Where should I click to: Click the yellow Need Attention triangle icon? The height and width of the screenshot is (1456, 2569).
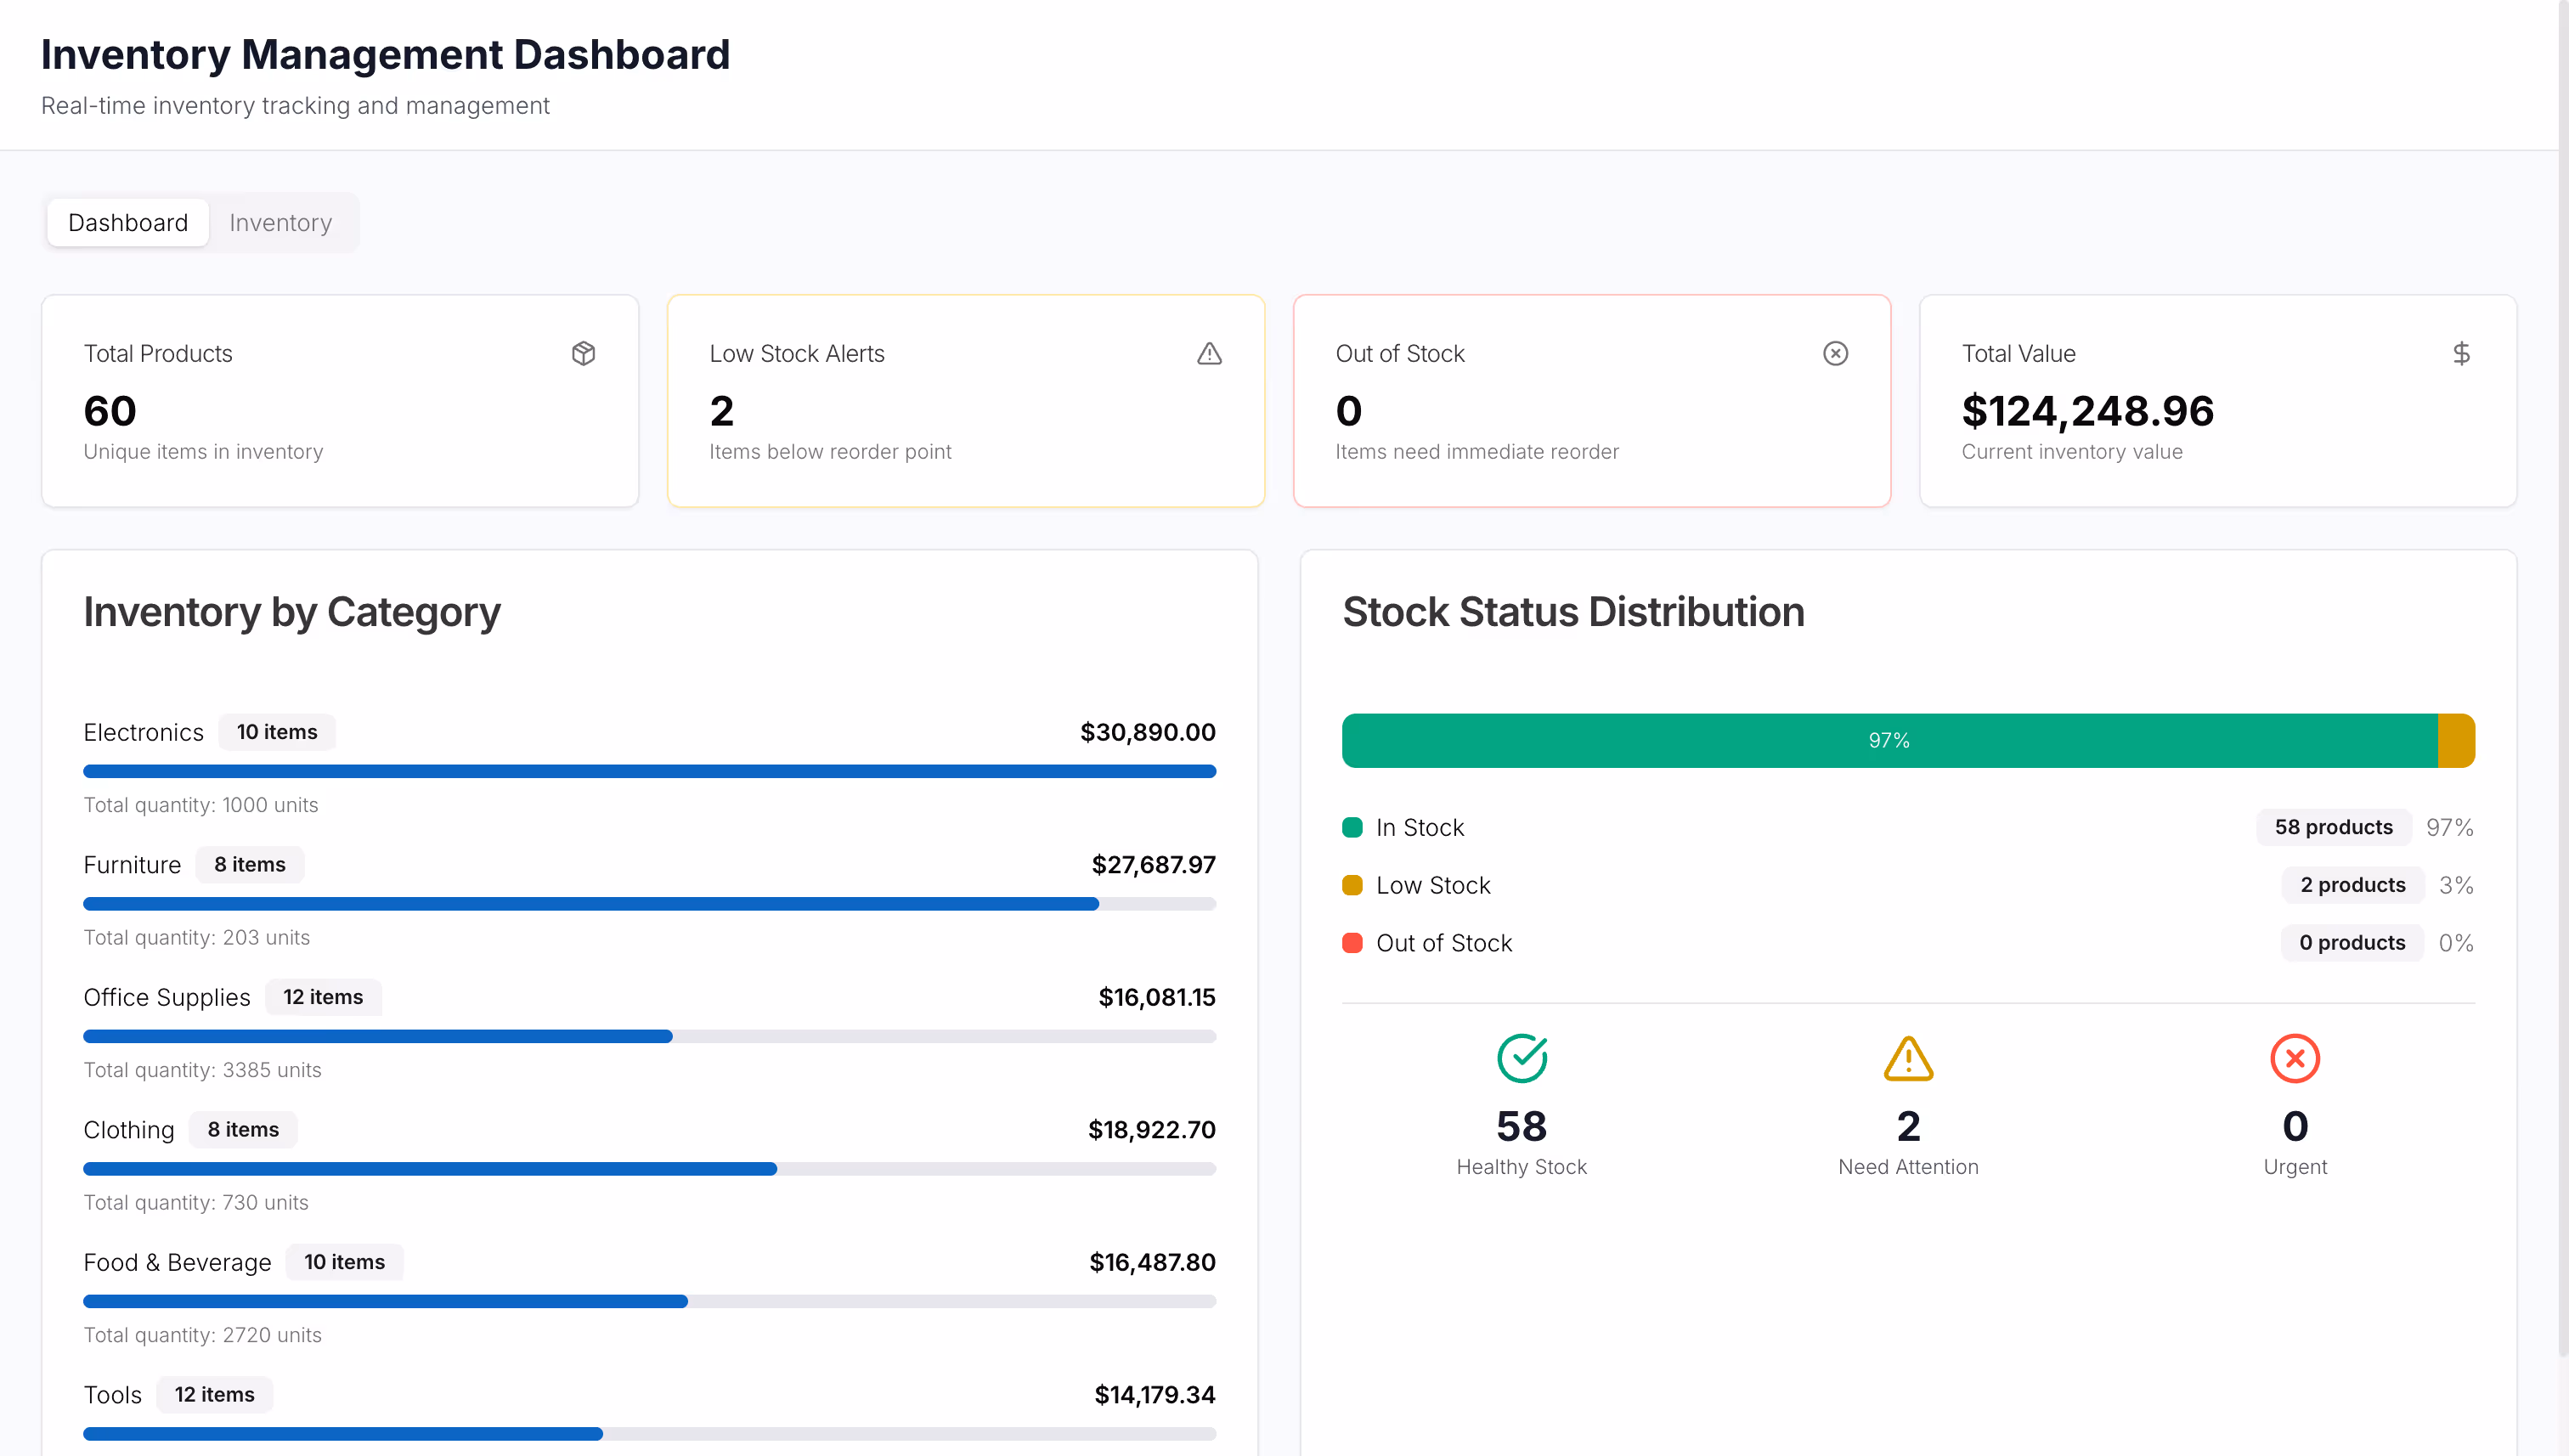[1907, 1058]
